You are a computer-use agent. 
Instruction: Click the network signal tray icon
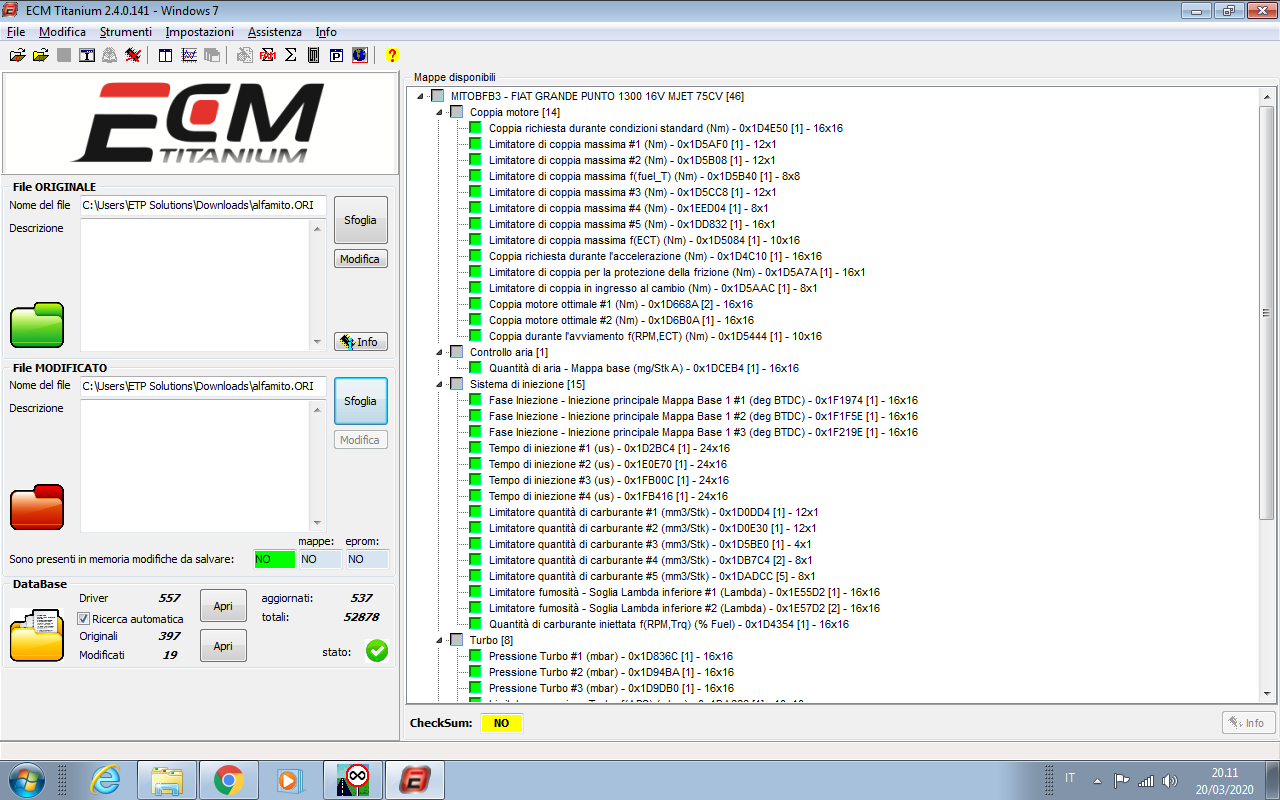point(1146,780)
